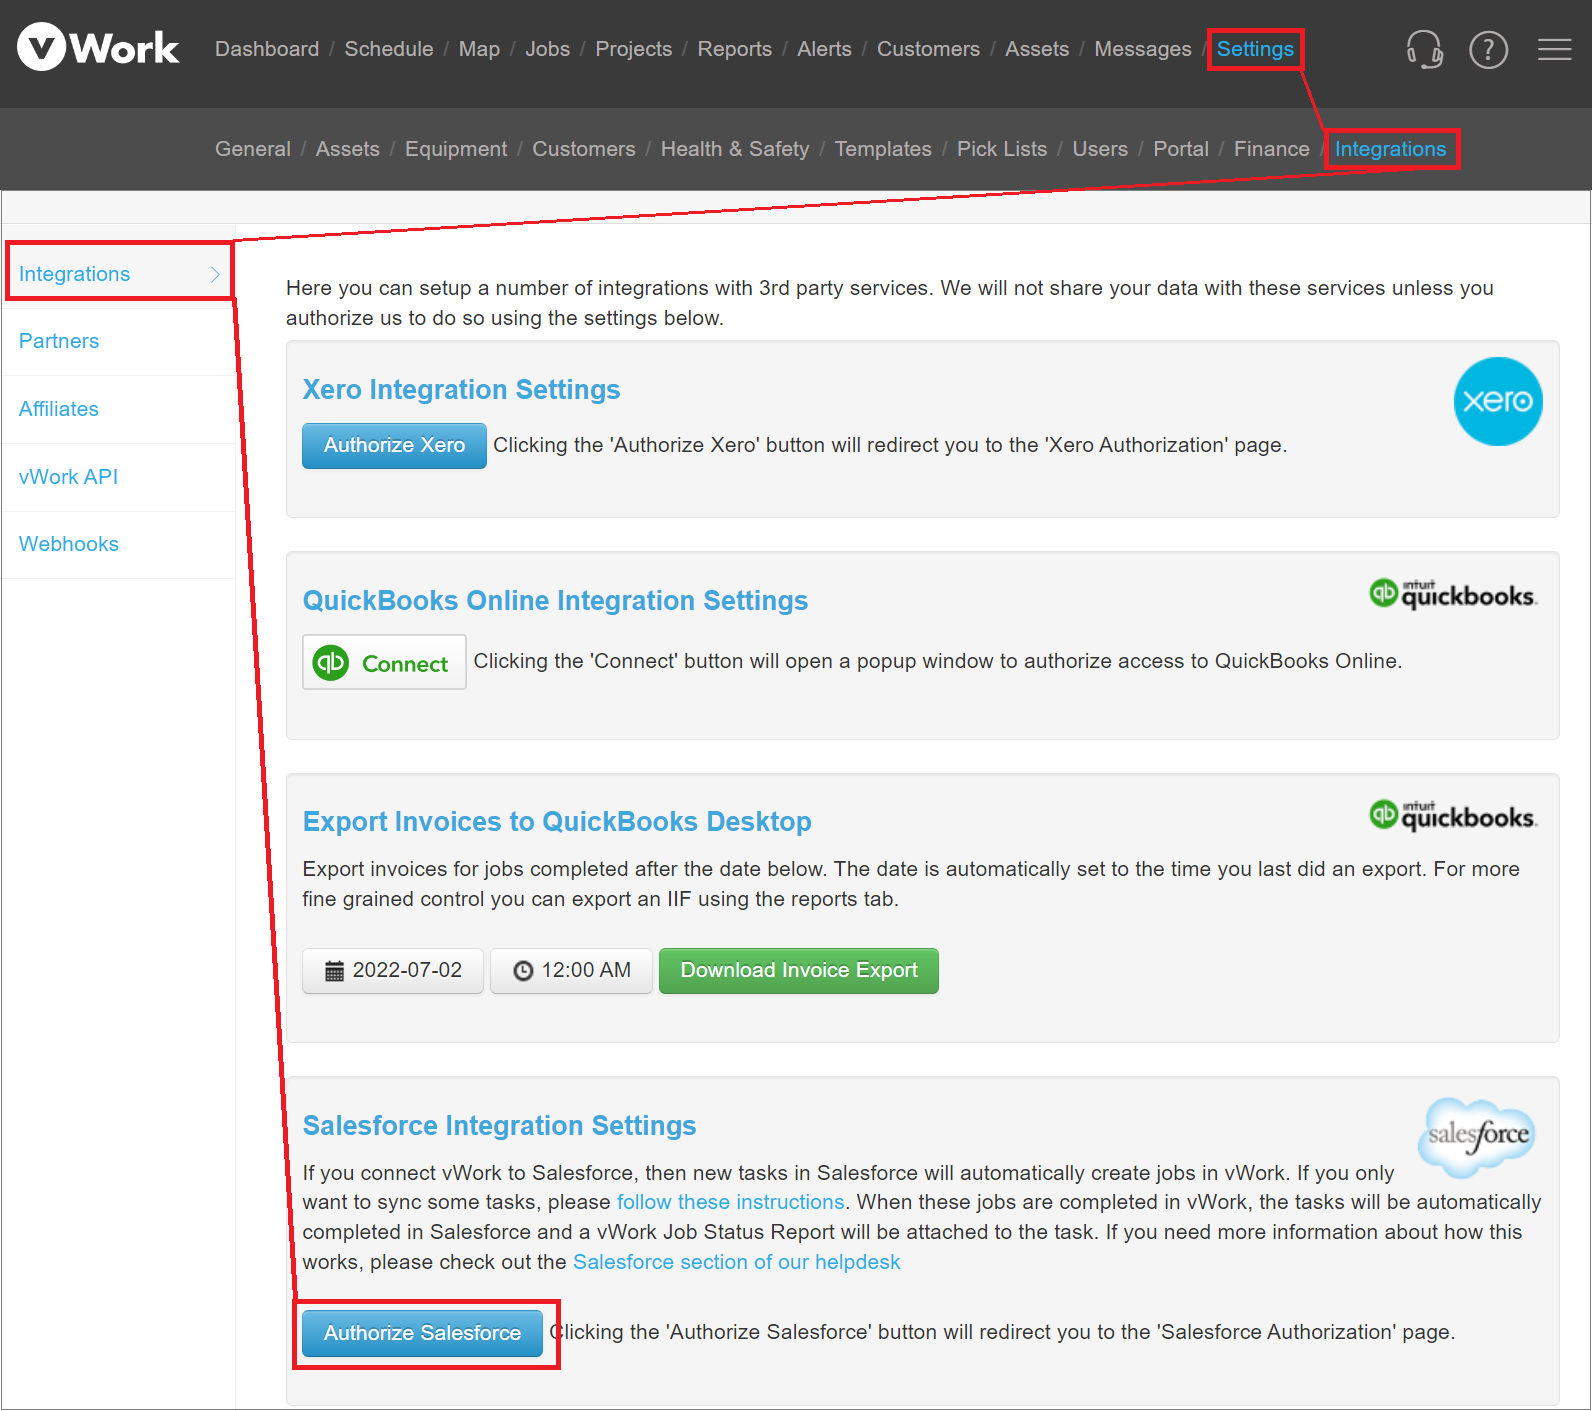Click the Salesforce Integration Settings heading
Image resolution: width=1592 pixels, height=1411 pixels.
tap(500, 1126)
